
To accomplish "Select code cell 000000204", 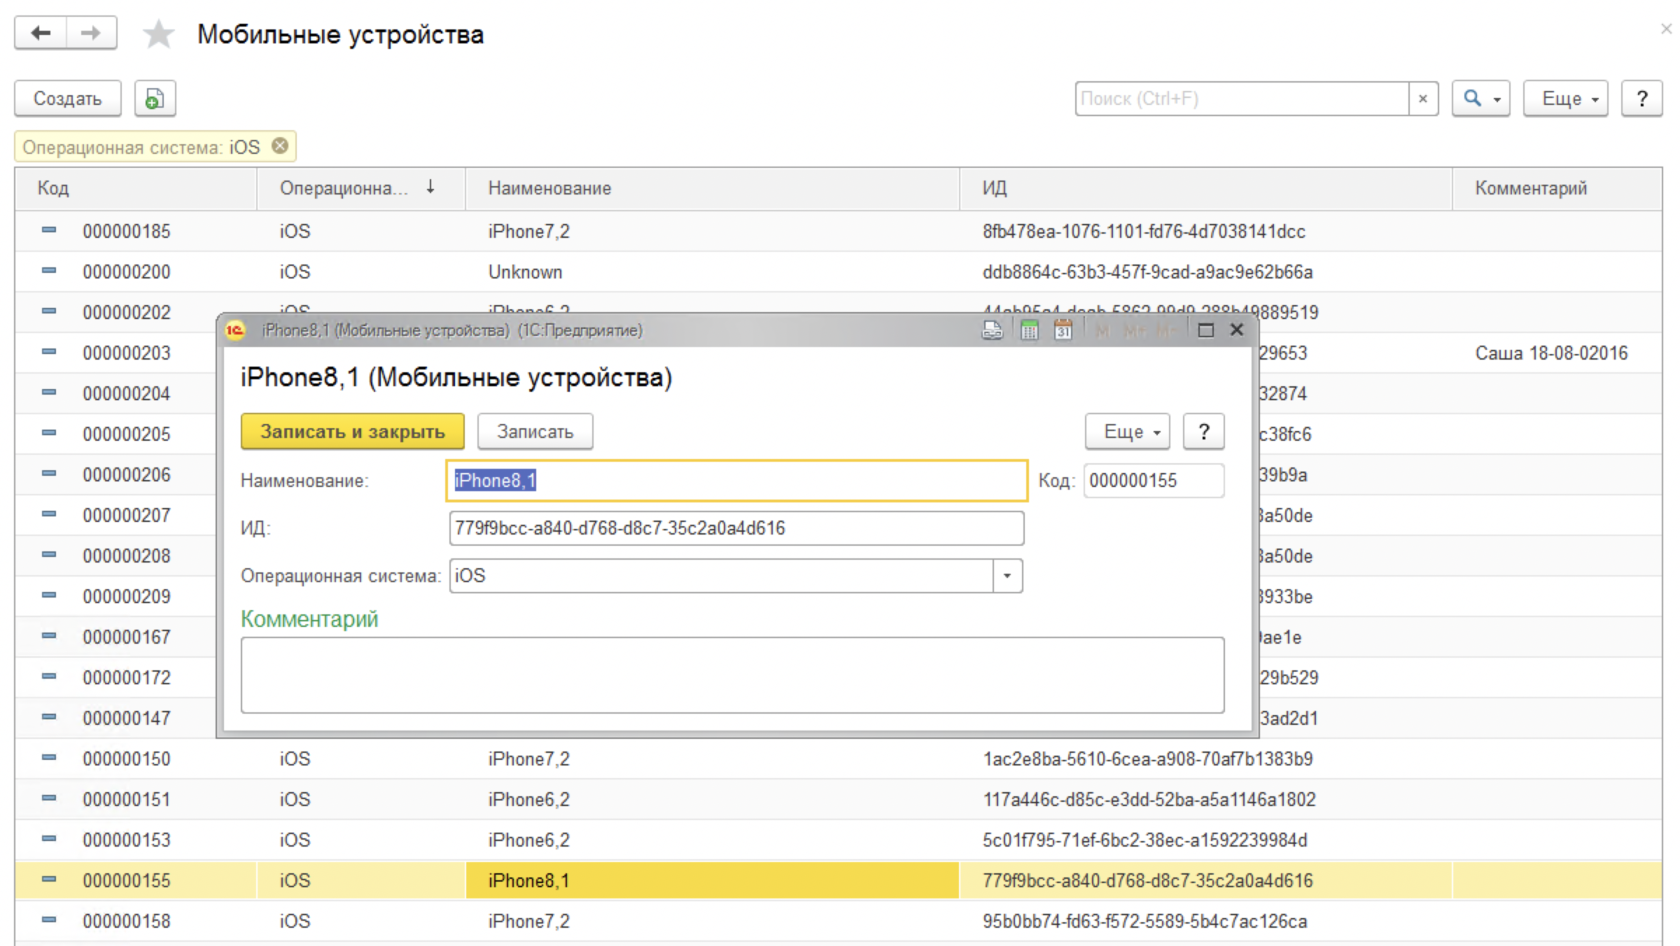I will click(x=127, y=393).
